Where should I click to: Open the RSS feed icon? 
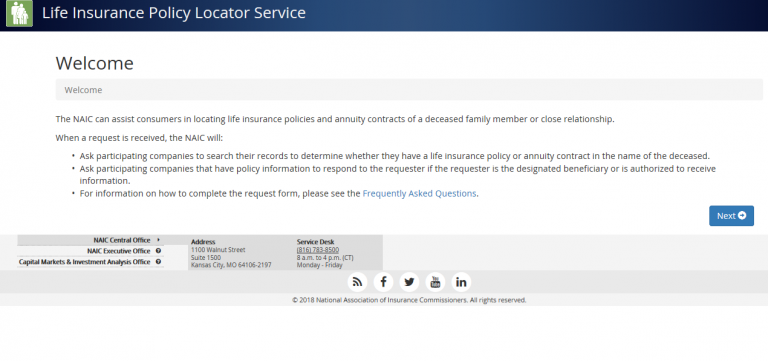pos(358,282)
